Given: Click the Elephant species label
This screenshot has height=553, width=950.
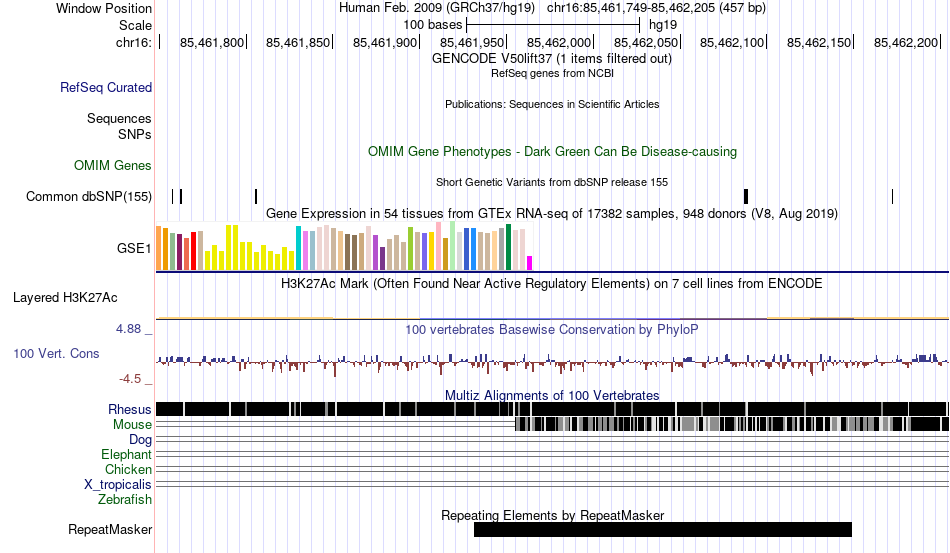Looking at the screenshot, I should [x=127, y=454].
